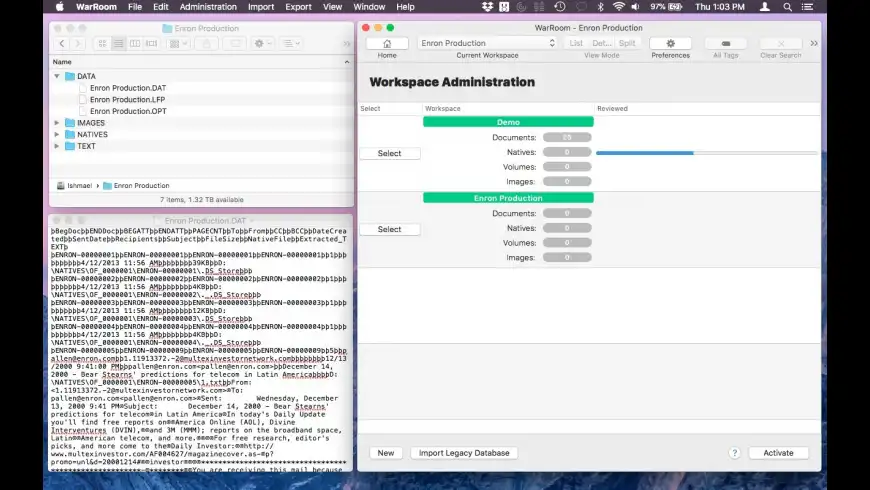
Task: Switch Finder to Cover Flow view
Action: pos(149,44)
